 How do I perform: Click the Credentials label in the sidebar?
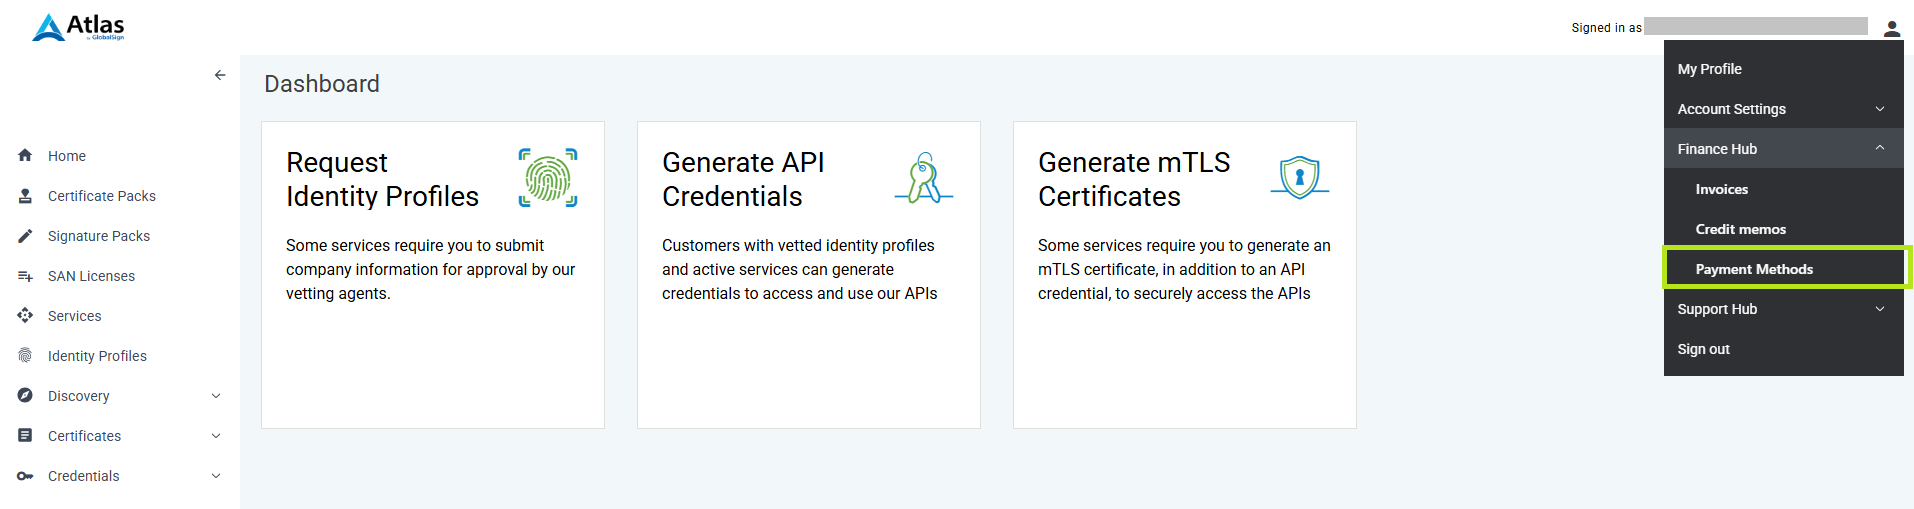click(x=83, y=476)
